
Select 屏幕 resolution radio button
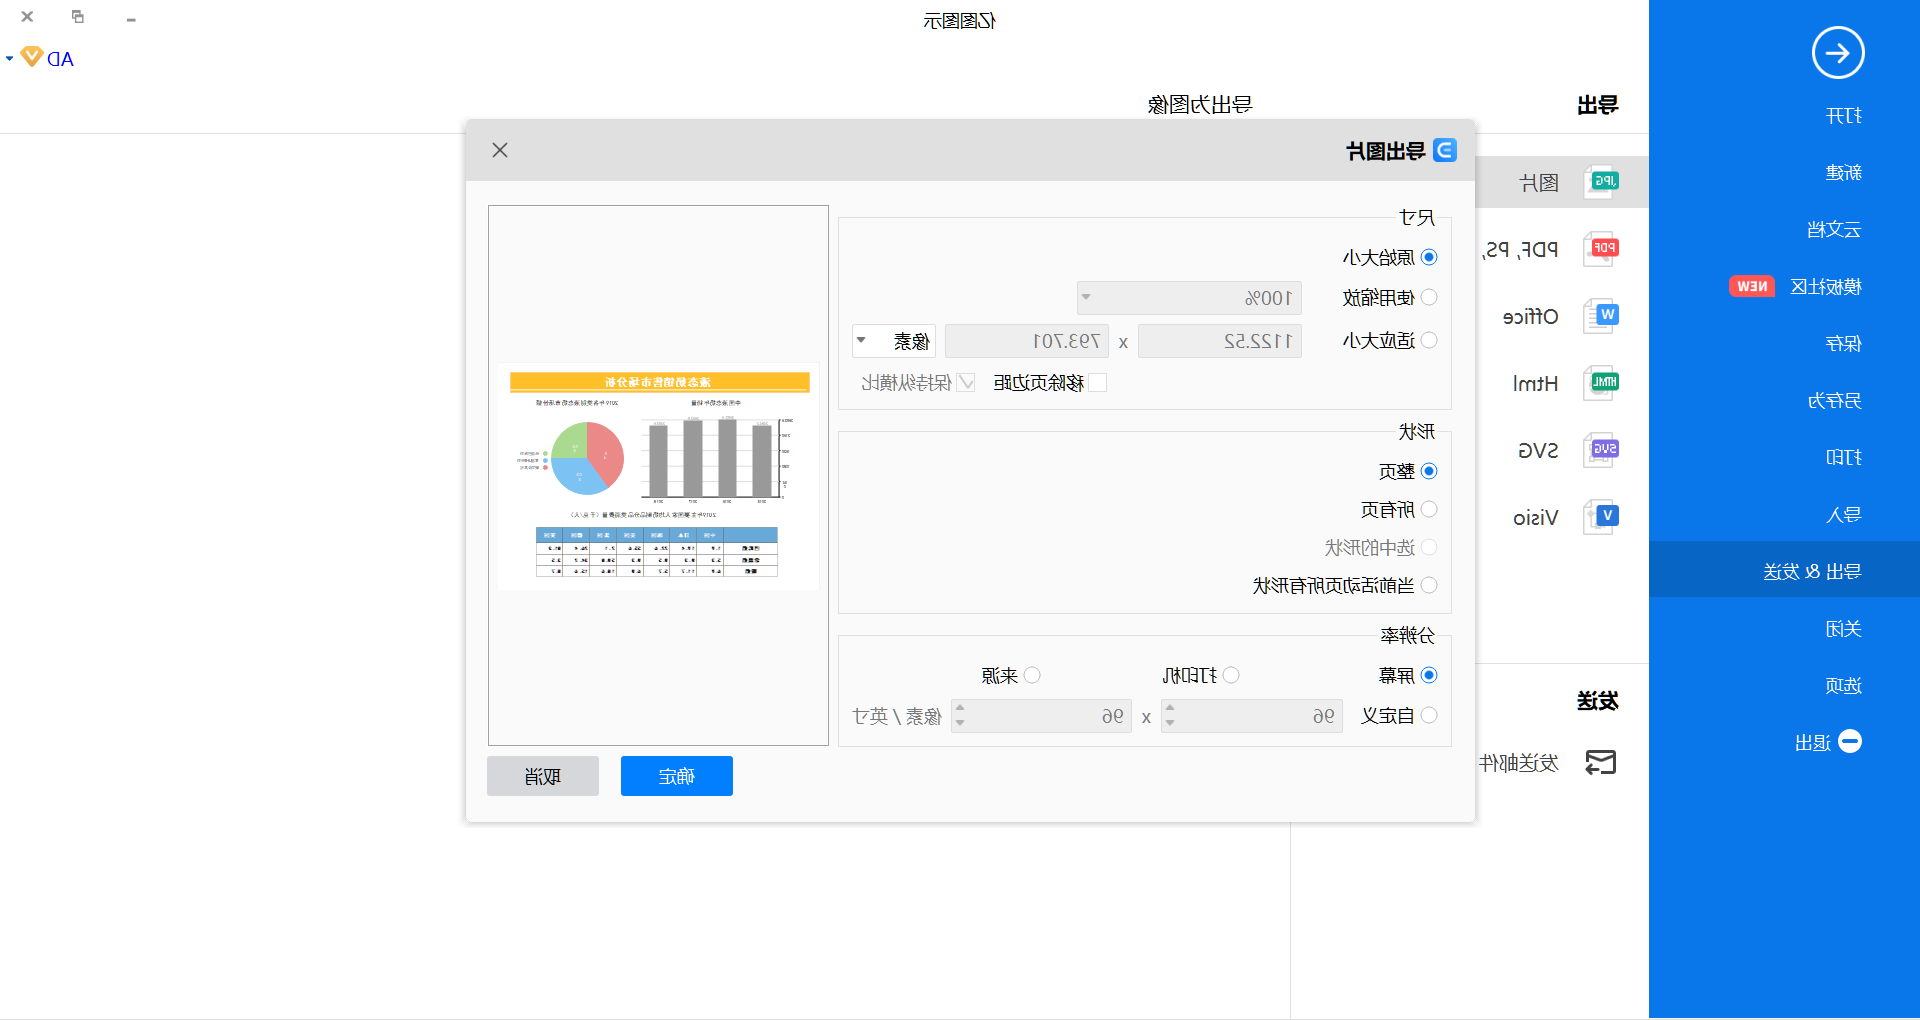click(1429, 675)
